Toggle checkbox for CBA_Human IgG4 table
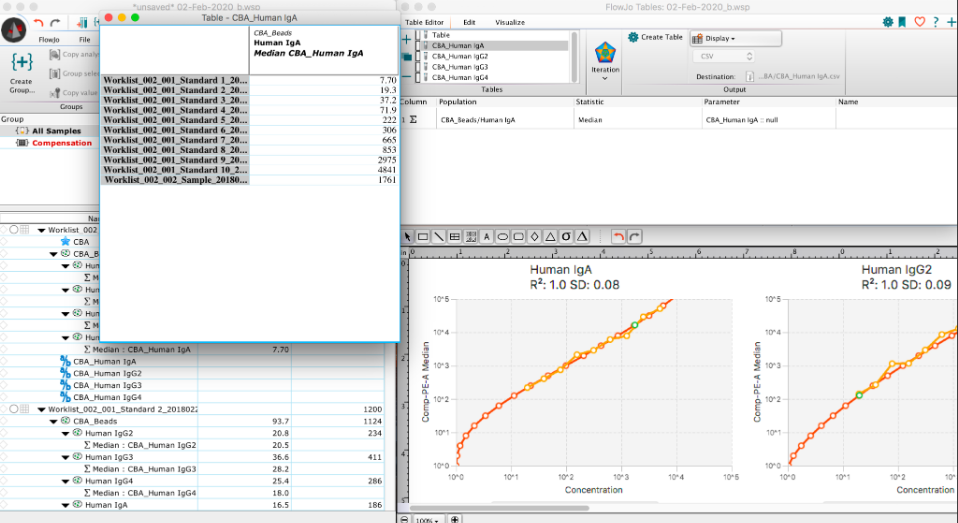This screenshot has height=523, width=958. pyautogui.click(x=419, y=78)
